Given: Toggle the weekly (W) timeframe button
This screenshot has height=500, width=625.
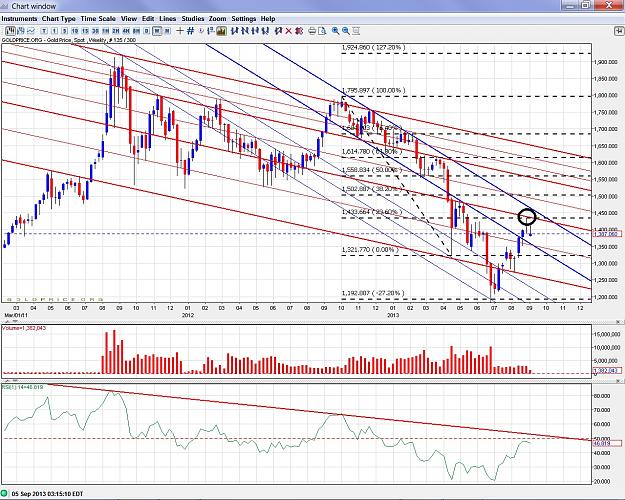Looking at the screenshot, I should [x=157, y=31].
